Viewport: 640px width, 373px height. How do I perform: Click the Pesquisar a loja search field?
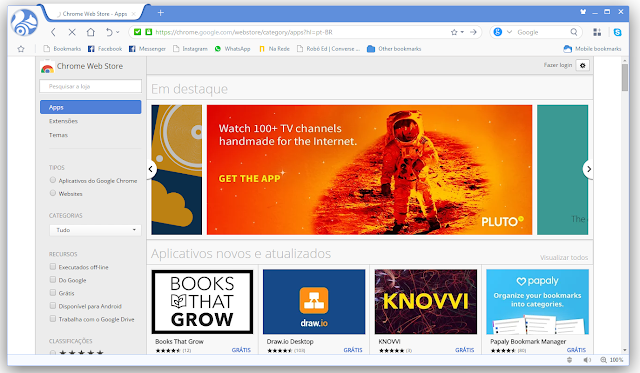[91, 86]
